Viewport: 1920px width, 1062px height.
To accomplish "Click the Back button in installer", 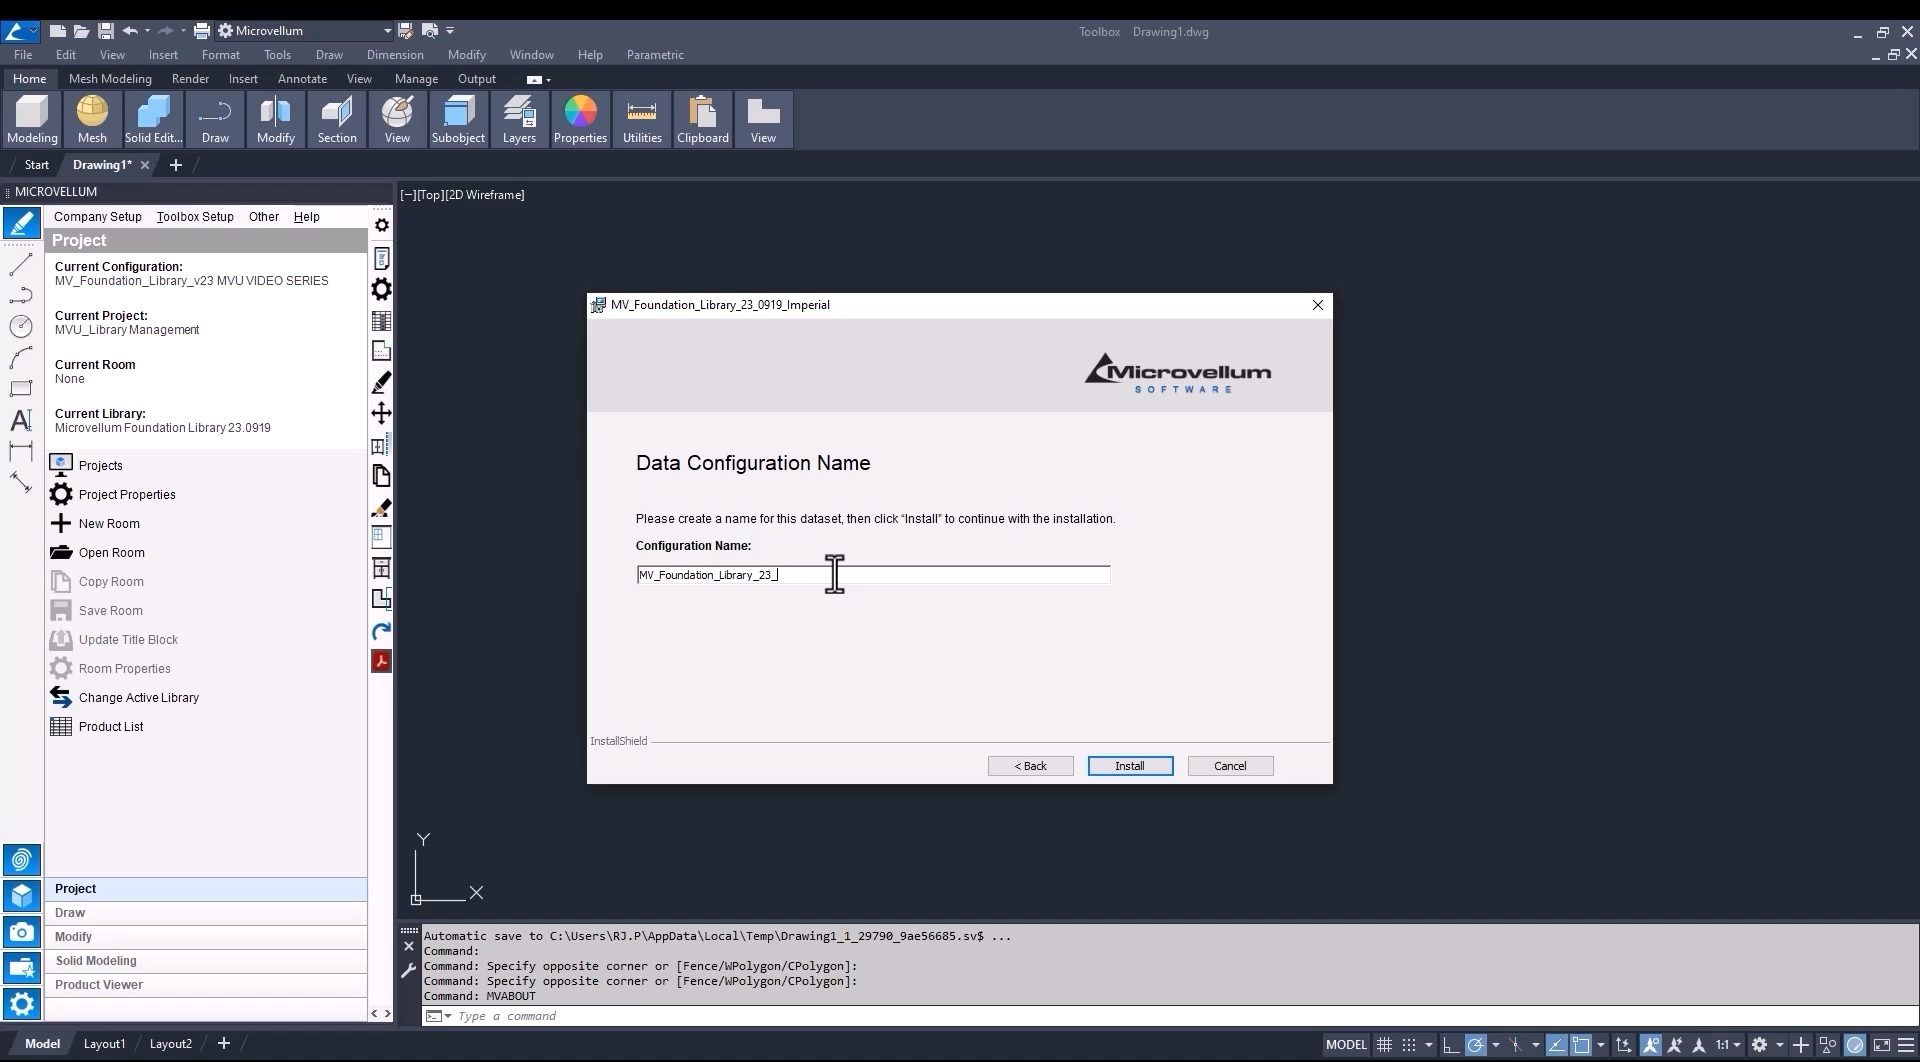I will [1030, 766].
